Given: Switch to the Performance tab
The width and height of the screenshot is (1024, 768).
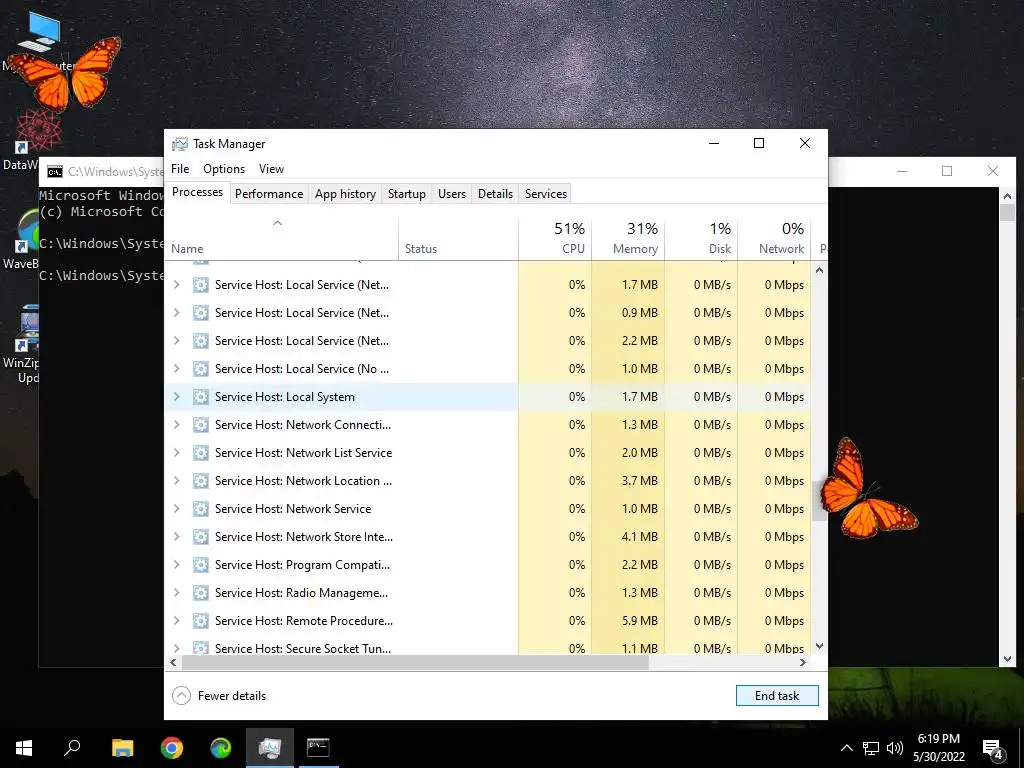Looking at the screenshot, I should point(269,194).
